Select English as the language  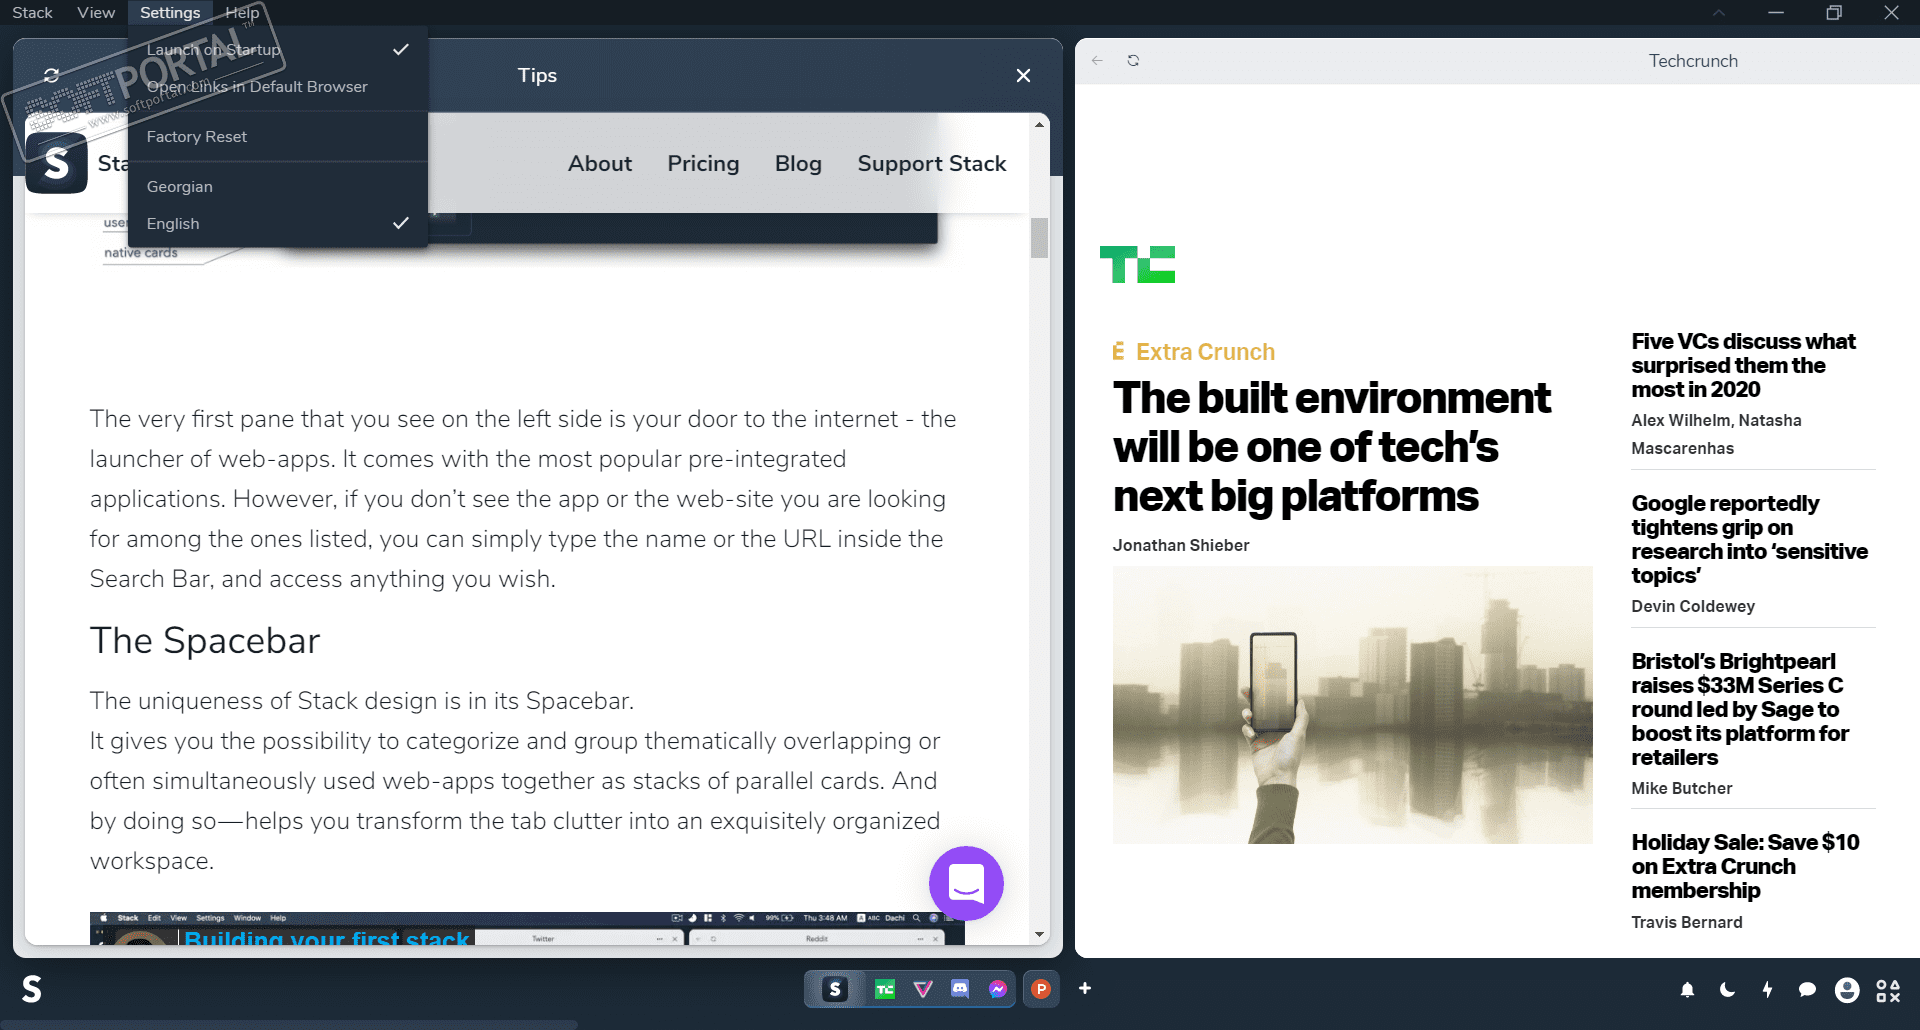(x=278, y=224)
